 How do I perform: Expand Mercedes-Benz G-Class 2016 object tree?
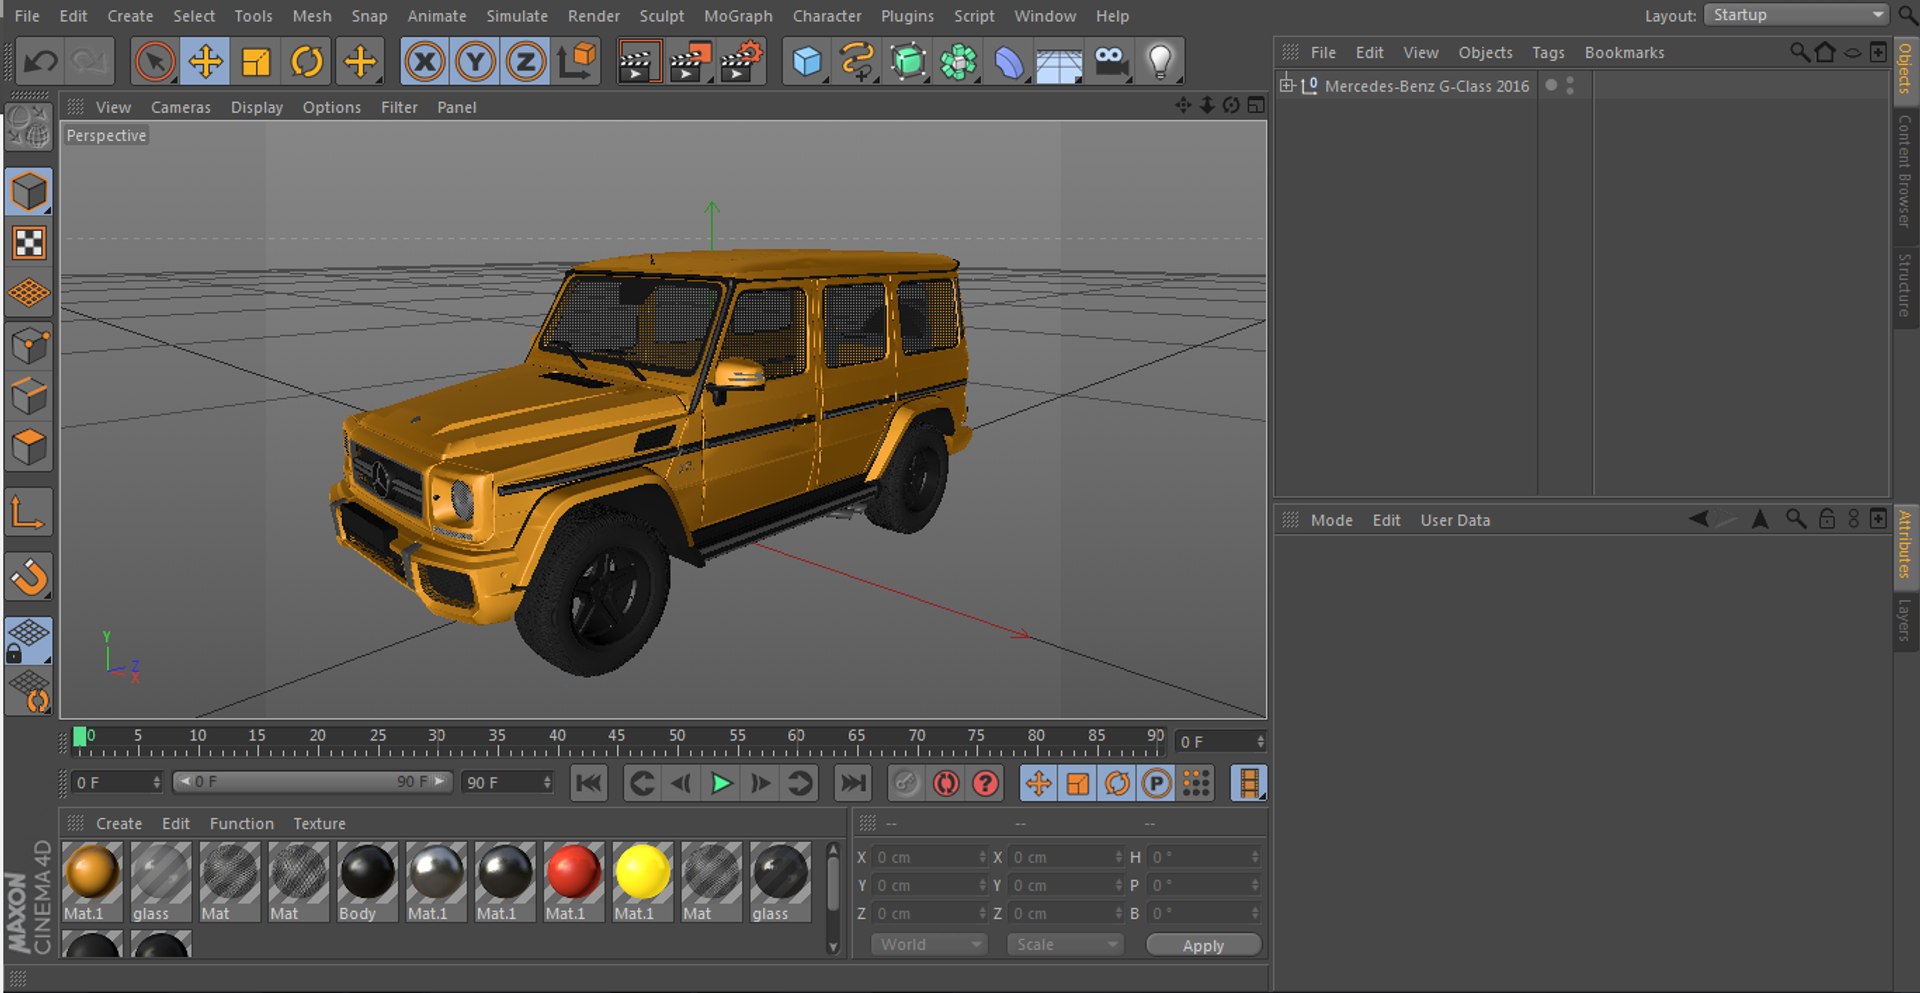[1287, 85]
